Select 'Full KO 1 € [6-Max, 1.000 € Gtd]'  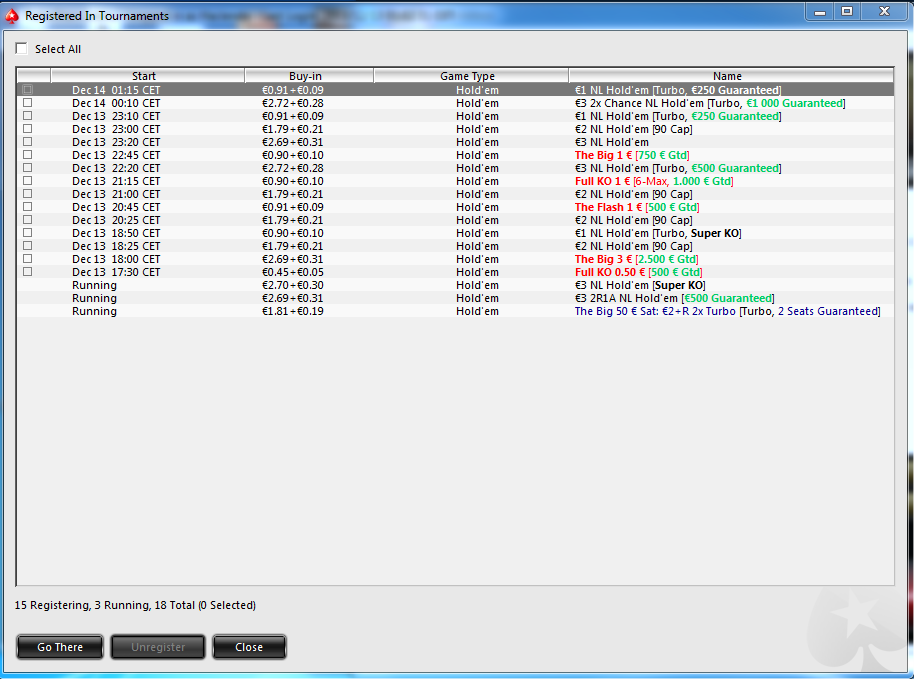coord(654,181)
